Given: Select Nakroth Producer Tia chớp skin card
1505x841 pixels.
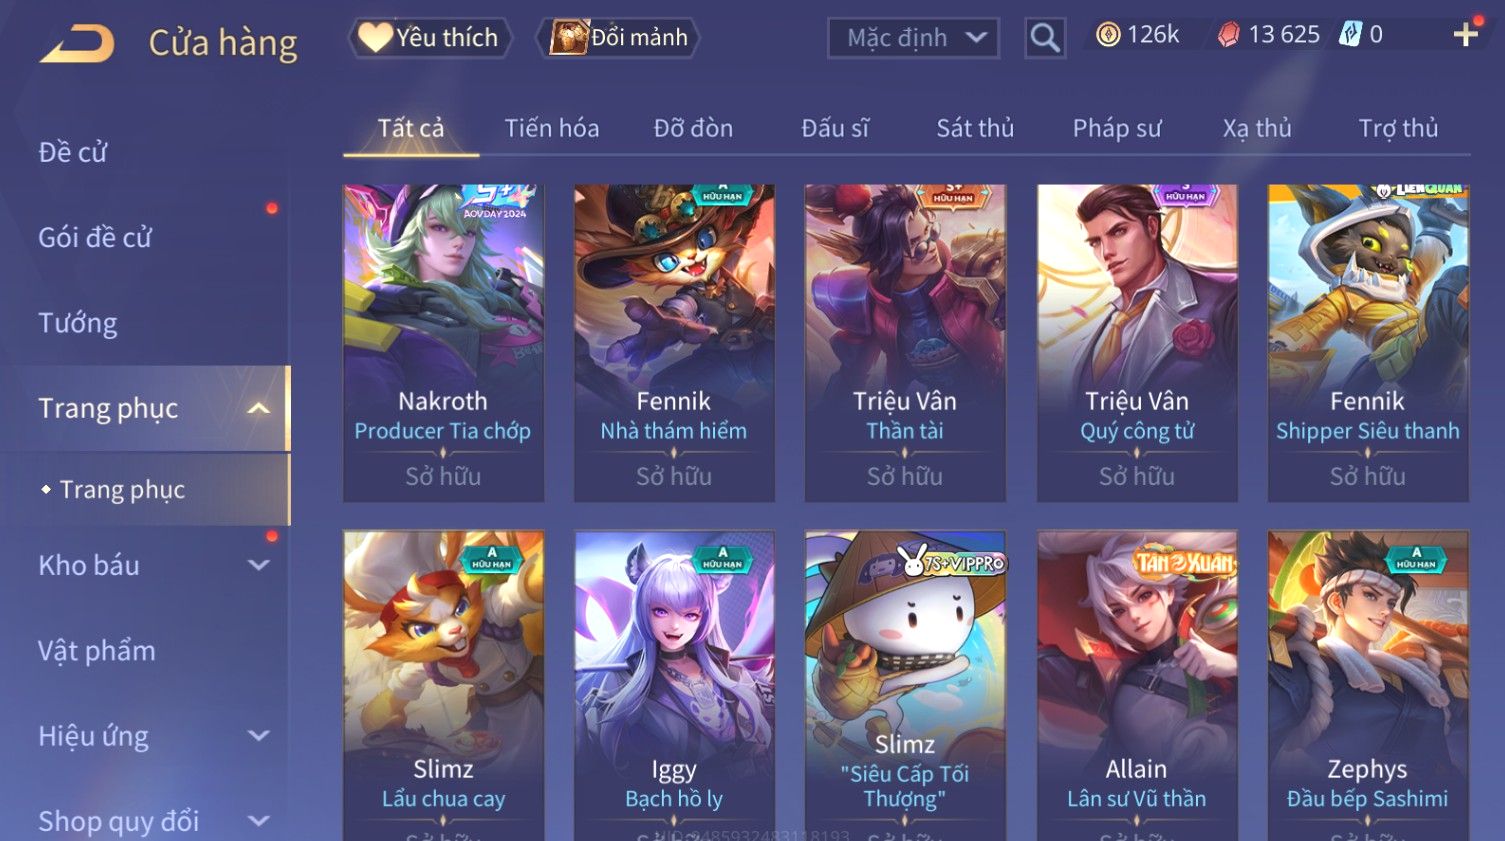Looking at the screenshot, I should coord(443,343).
